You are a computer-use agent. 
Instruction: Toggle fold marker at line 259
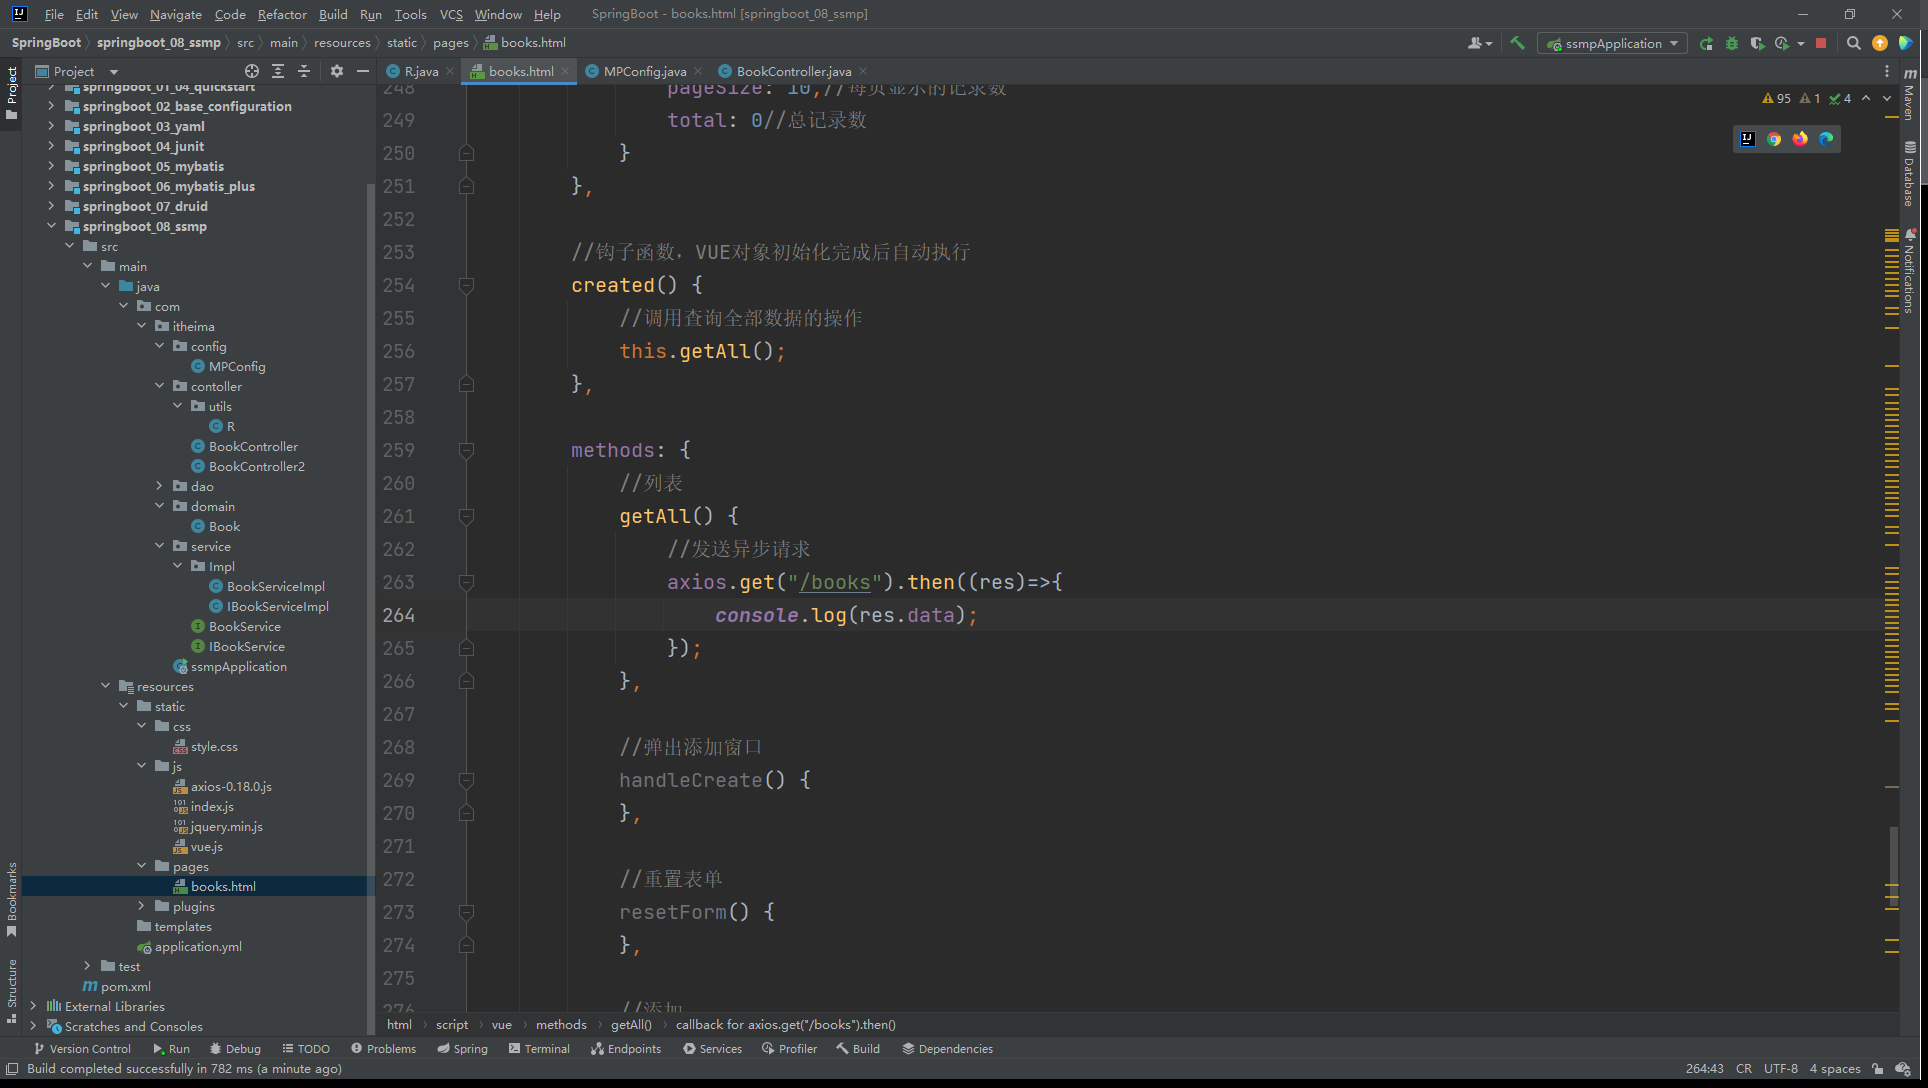466,450
